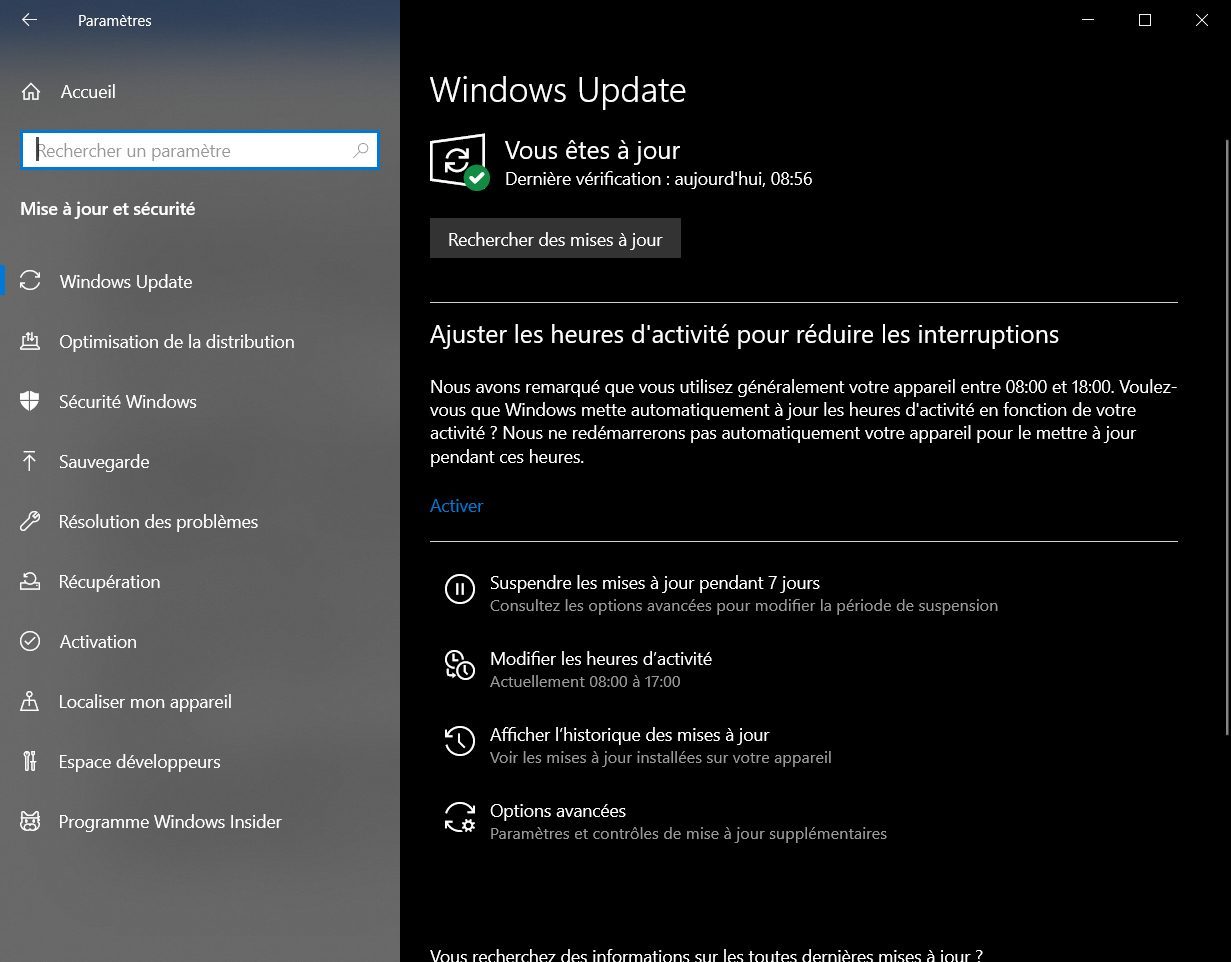Click the history icon for update history
This screenshot has width=1231, height=962.
click(459, 741)
